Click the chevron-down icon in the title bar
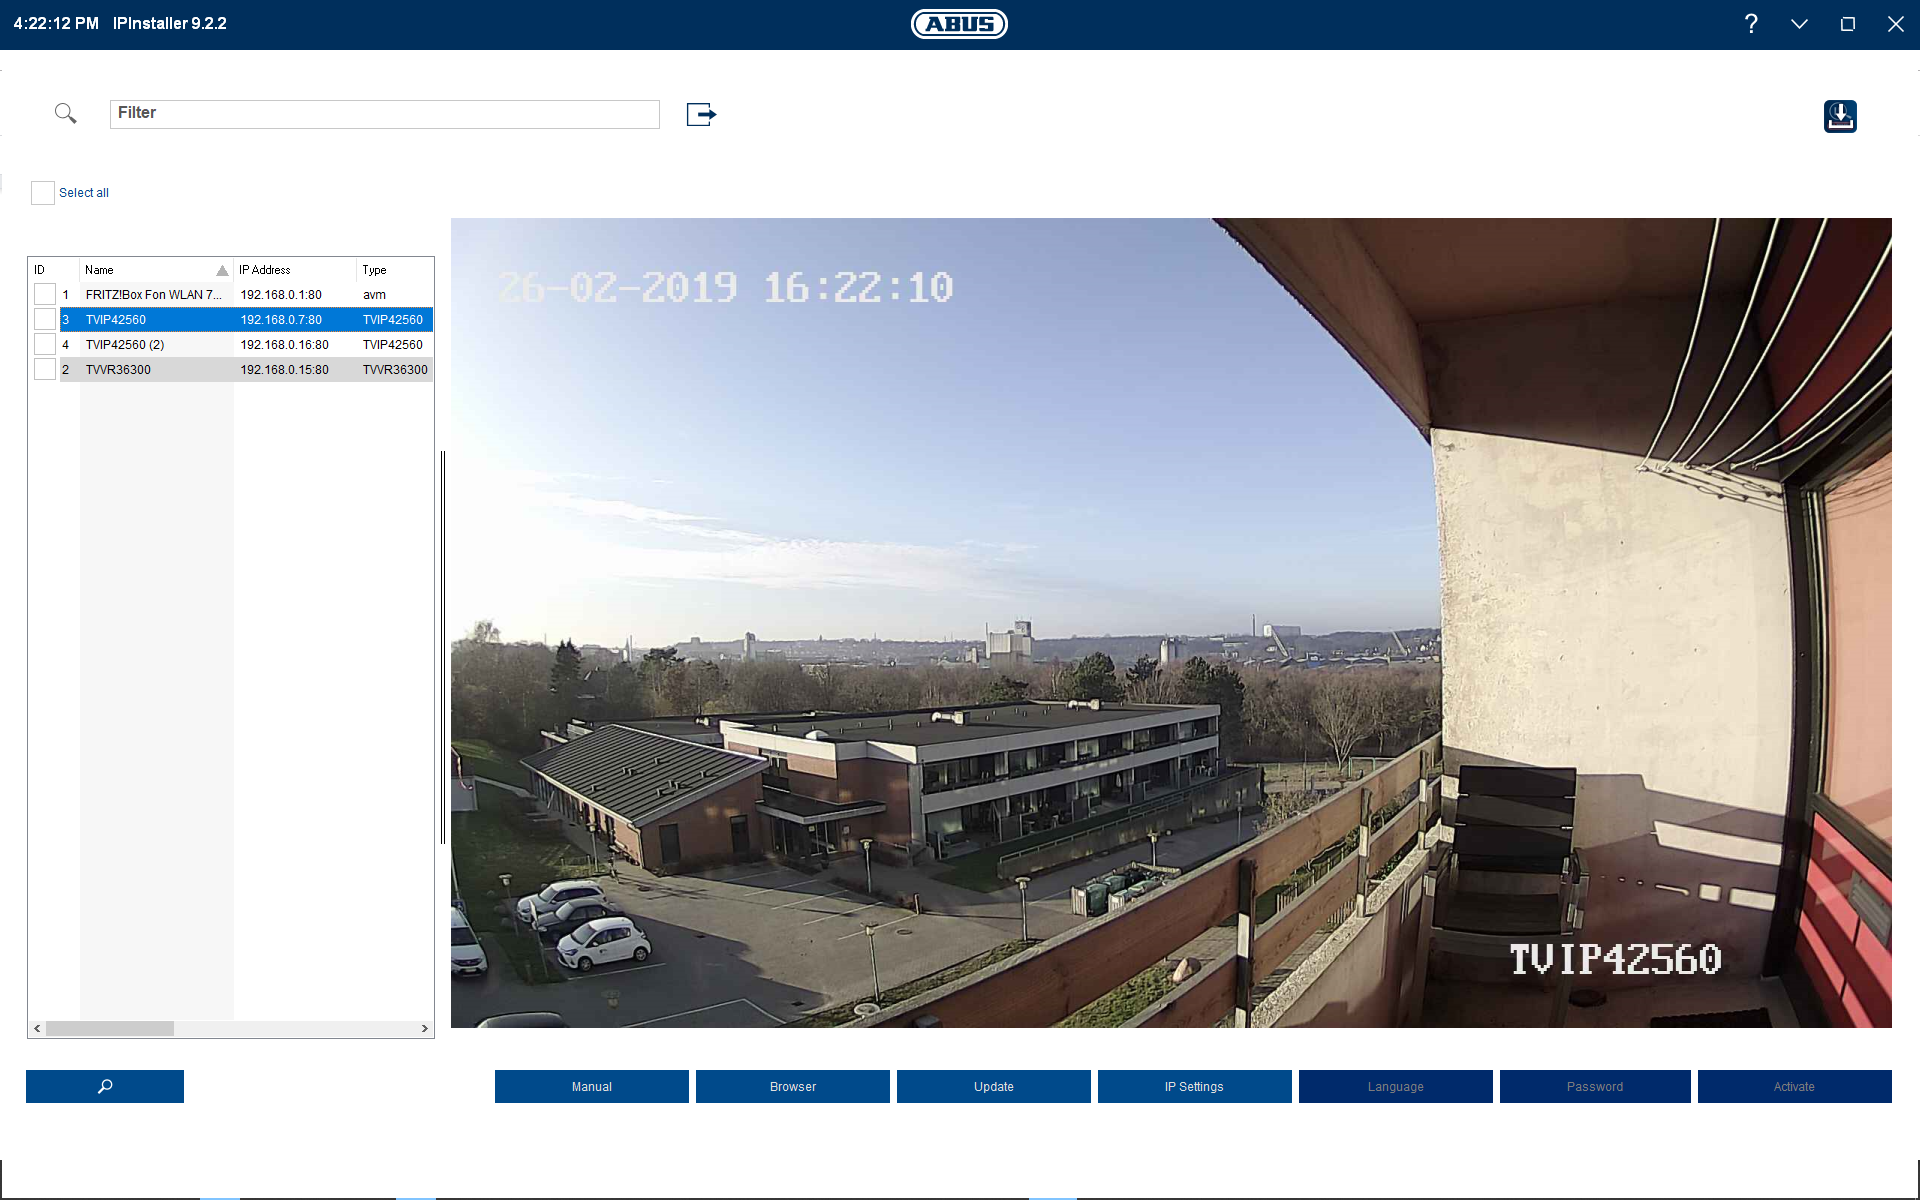Viewport: 1920px width, 1200px height. [1799, 24]
